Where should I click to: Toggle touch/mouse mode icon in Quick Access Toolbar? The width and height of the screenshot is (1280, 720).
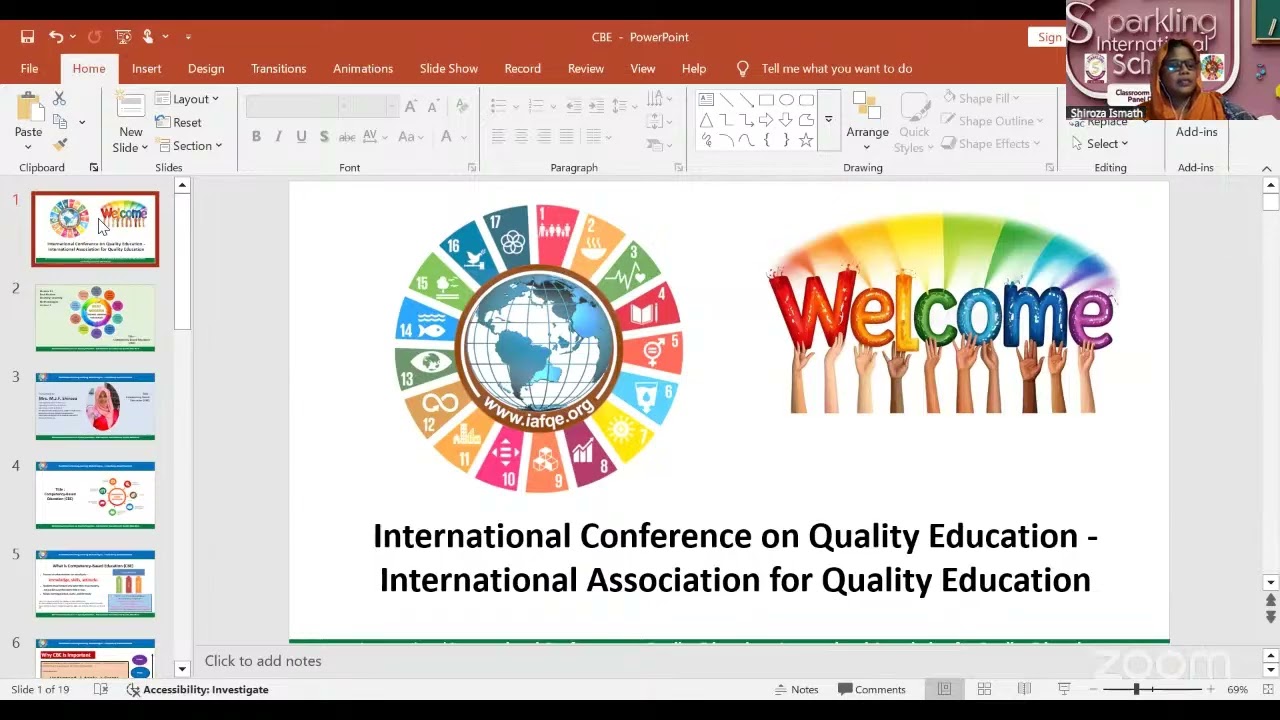point(148,37)
